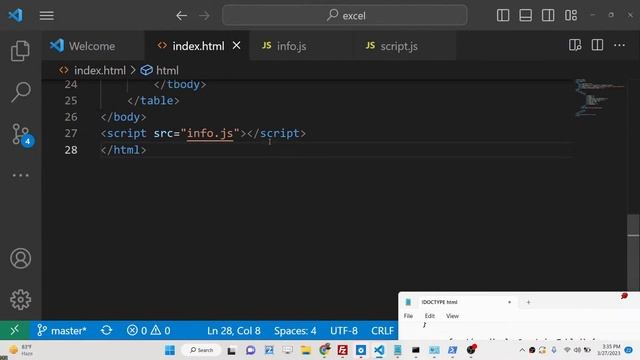Image resolution: width=640 pixels, height=360 pixels.
Task: Open the Chat app from taskbar
Action: pyautogui.click(x=250, y=350)
